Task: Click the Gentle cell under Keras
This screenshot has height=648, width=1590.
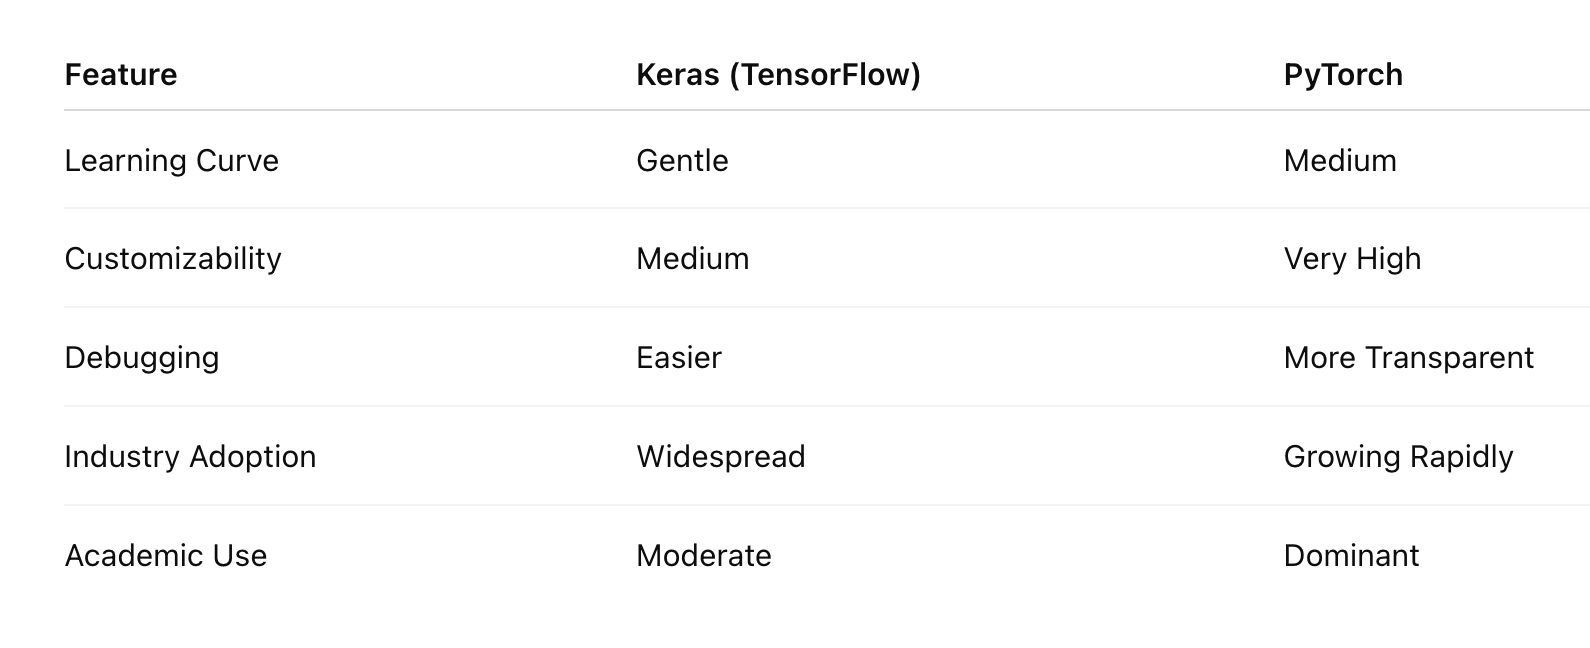Action: [682, 161]
